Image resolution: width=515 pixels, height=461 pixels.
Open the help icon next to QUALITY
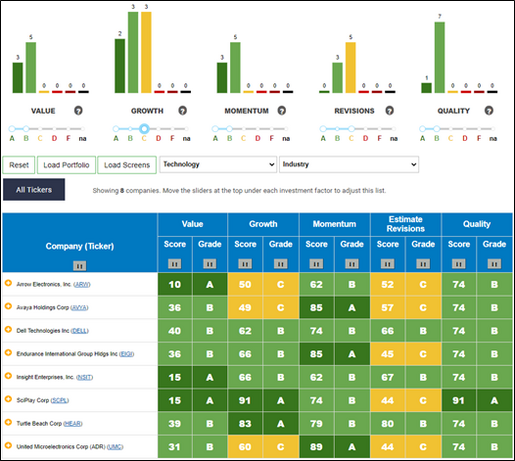[489, 110]
